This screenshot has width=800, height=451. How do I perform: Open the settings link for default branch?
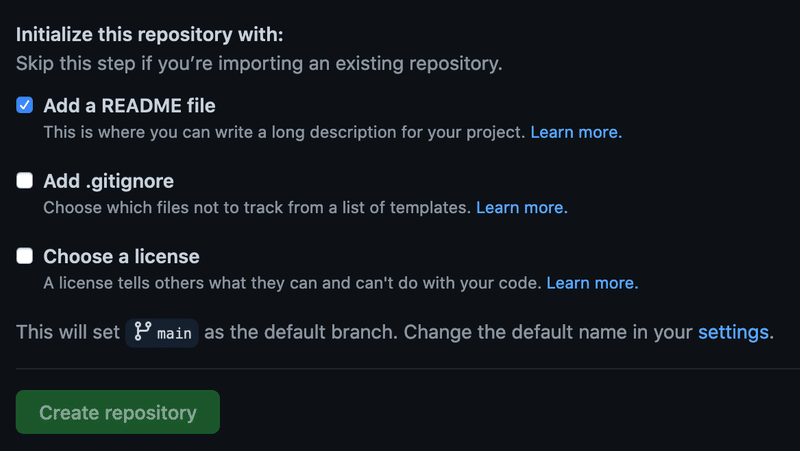[733, 332]
